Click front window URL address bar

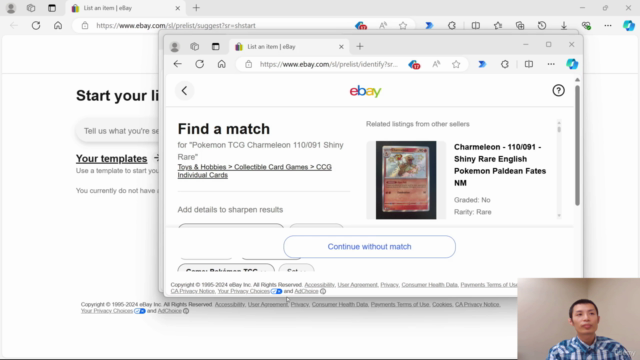pyautogui.click(x=329, y=64)
